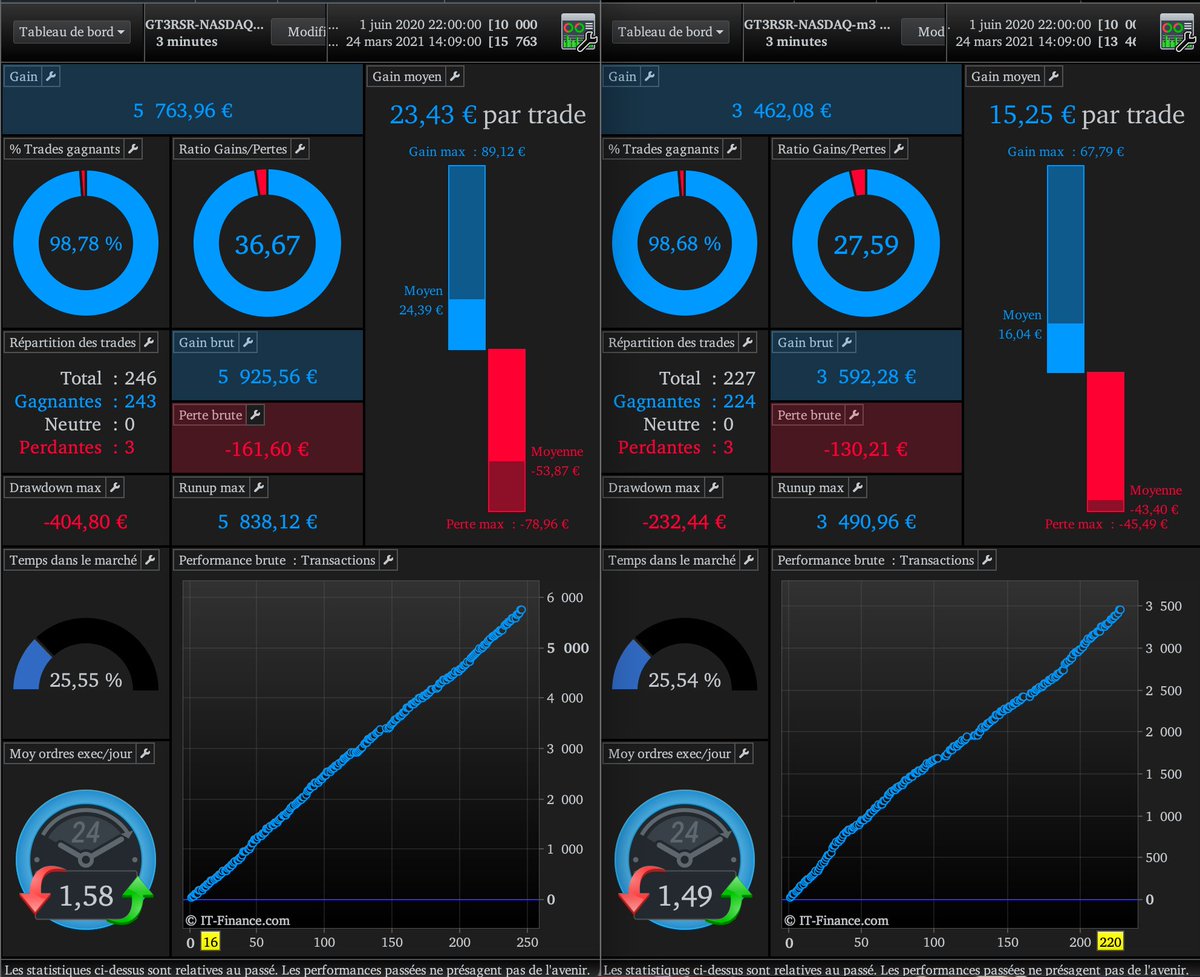Click Performance brute wrench in 246-trade report
This screenshot has height=977, width=1200.
(389, 560)
